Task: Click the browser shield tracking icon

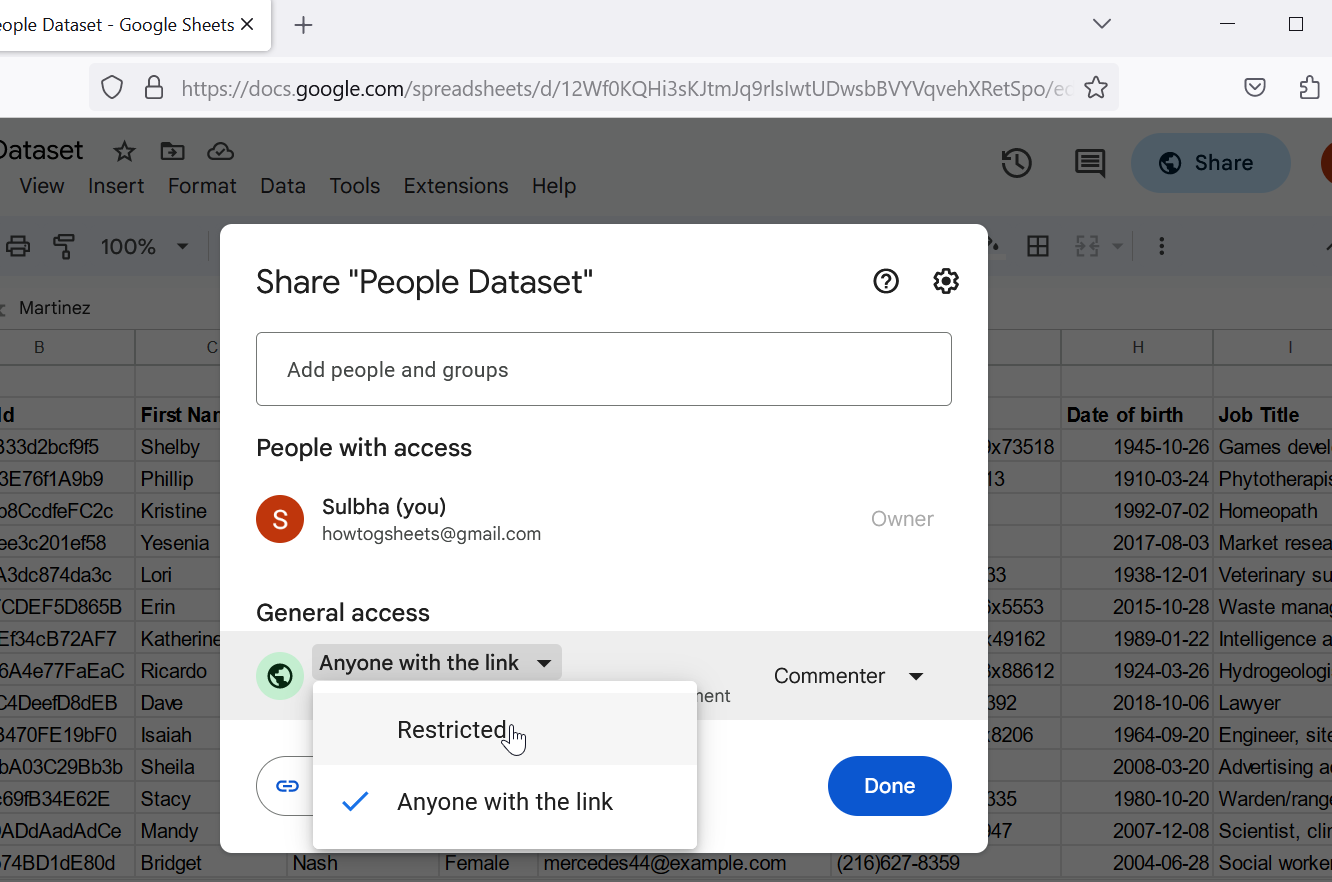Action: click(112, 88)
